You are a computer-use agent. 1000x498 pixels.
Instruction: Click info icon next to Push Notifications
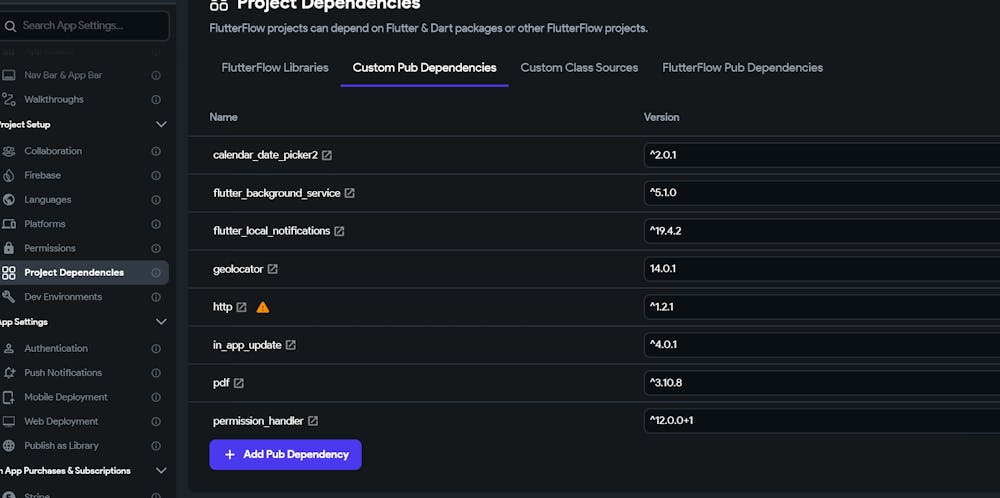[x=156, y=373]
